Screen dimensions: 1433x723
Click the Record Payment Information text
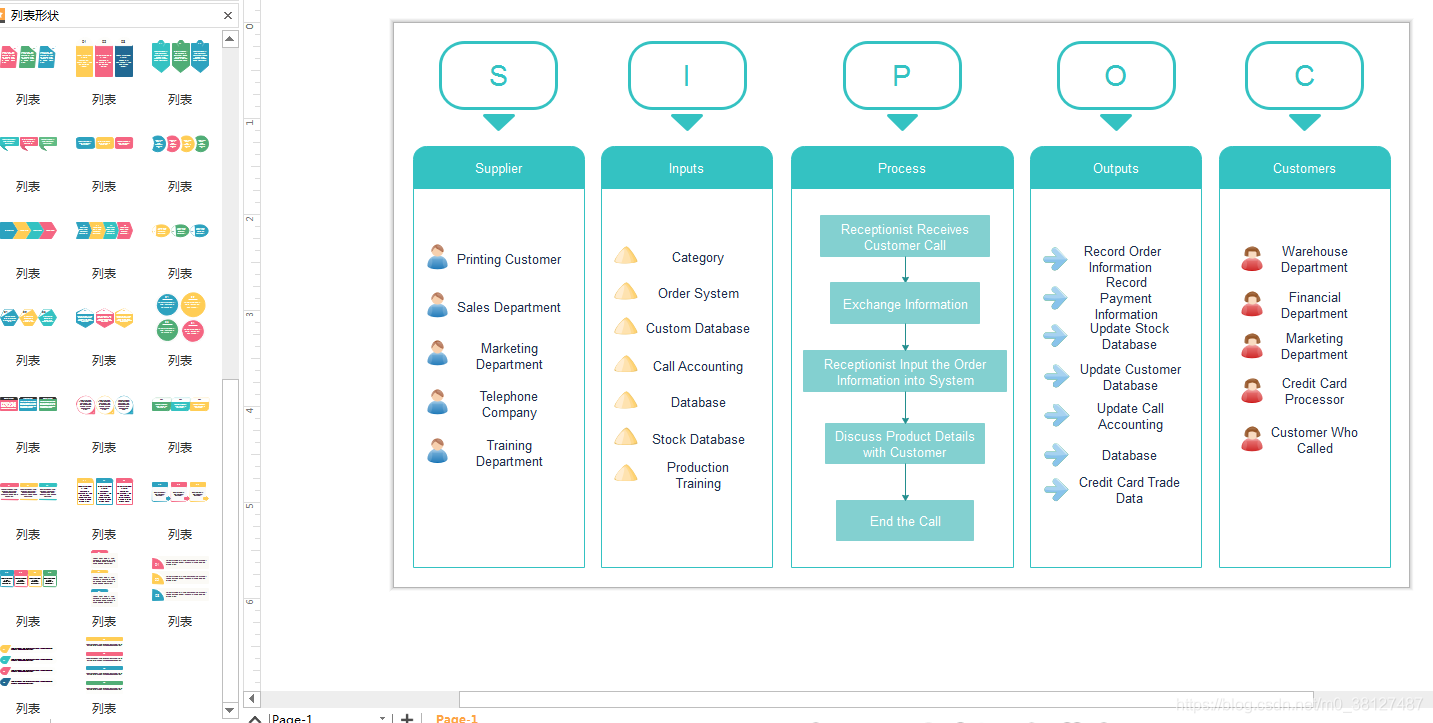[x=1126, y=298]
